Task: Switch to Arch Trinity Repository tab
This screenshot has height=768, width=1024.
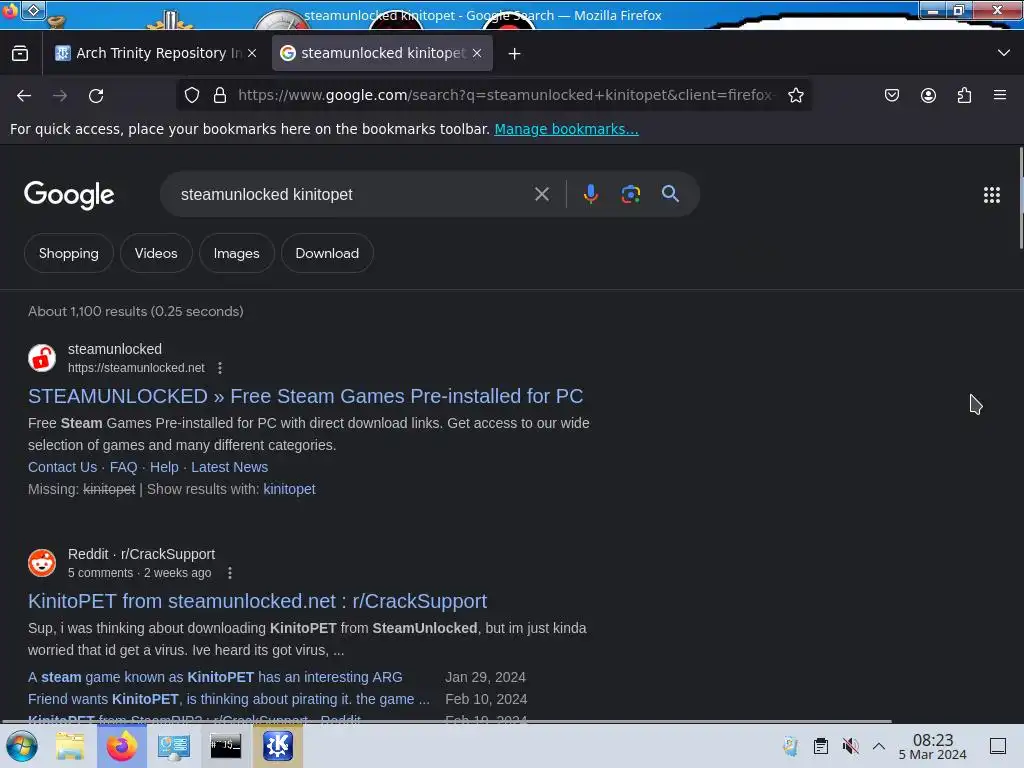Action: tap(157, 53)
